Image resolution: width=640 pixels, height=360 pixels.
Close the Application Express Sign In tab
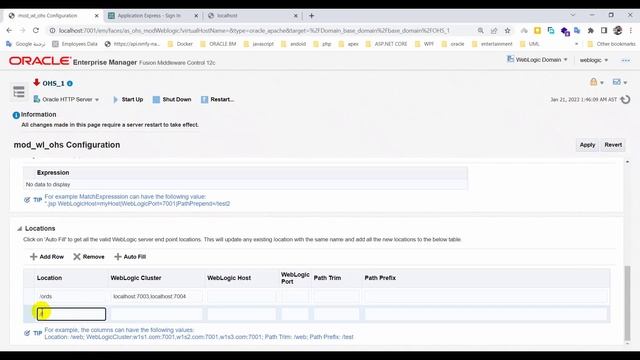[196, 16]
